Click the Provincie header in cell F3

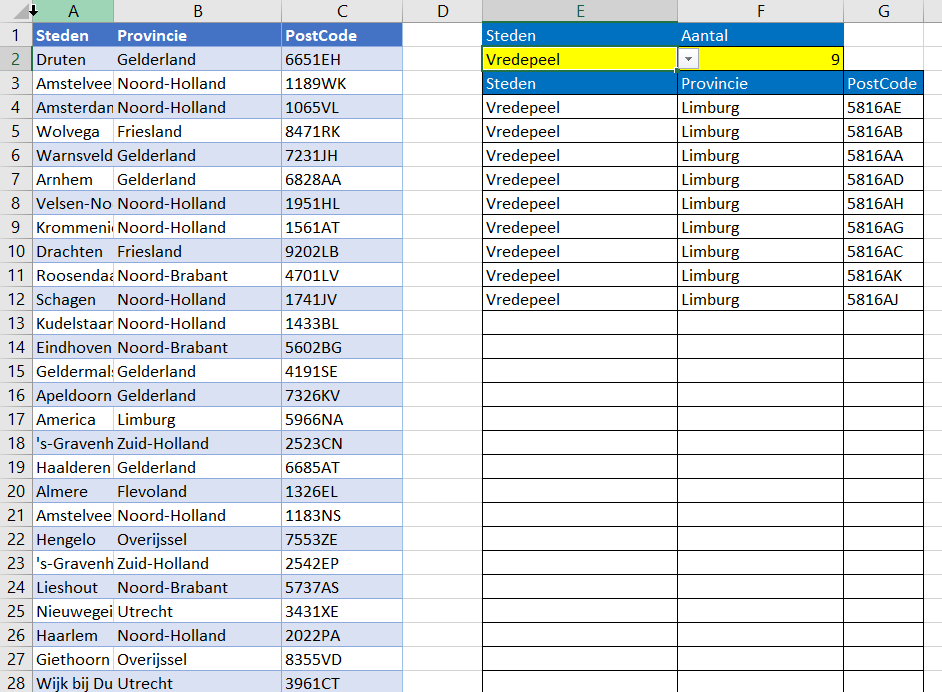[761, 83]
